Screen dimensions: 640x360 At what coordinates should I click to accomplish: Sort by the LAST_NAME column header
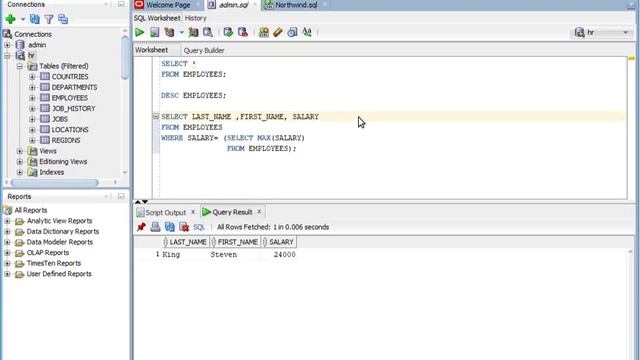click(x=185, y=242)
